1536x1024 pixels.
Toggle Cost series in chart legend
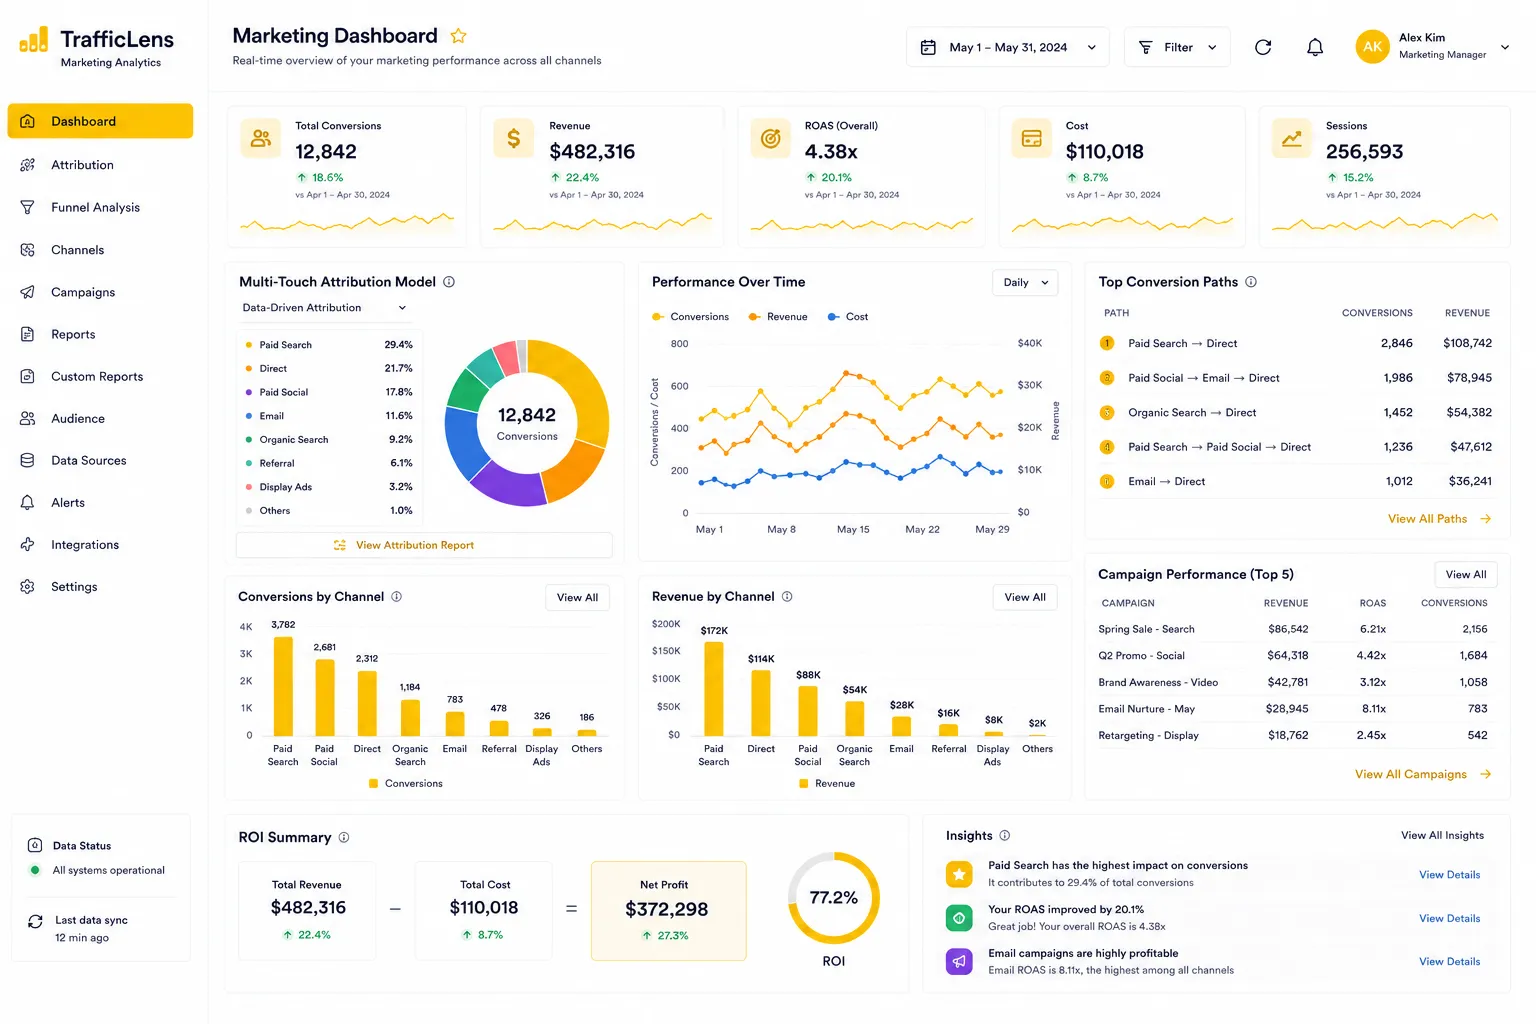(848, 317)
